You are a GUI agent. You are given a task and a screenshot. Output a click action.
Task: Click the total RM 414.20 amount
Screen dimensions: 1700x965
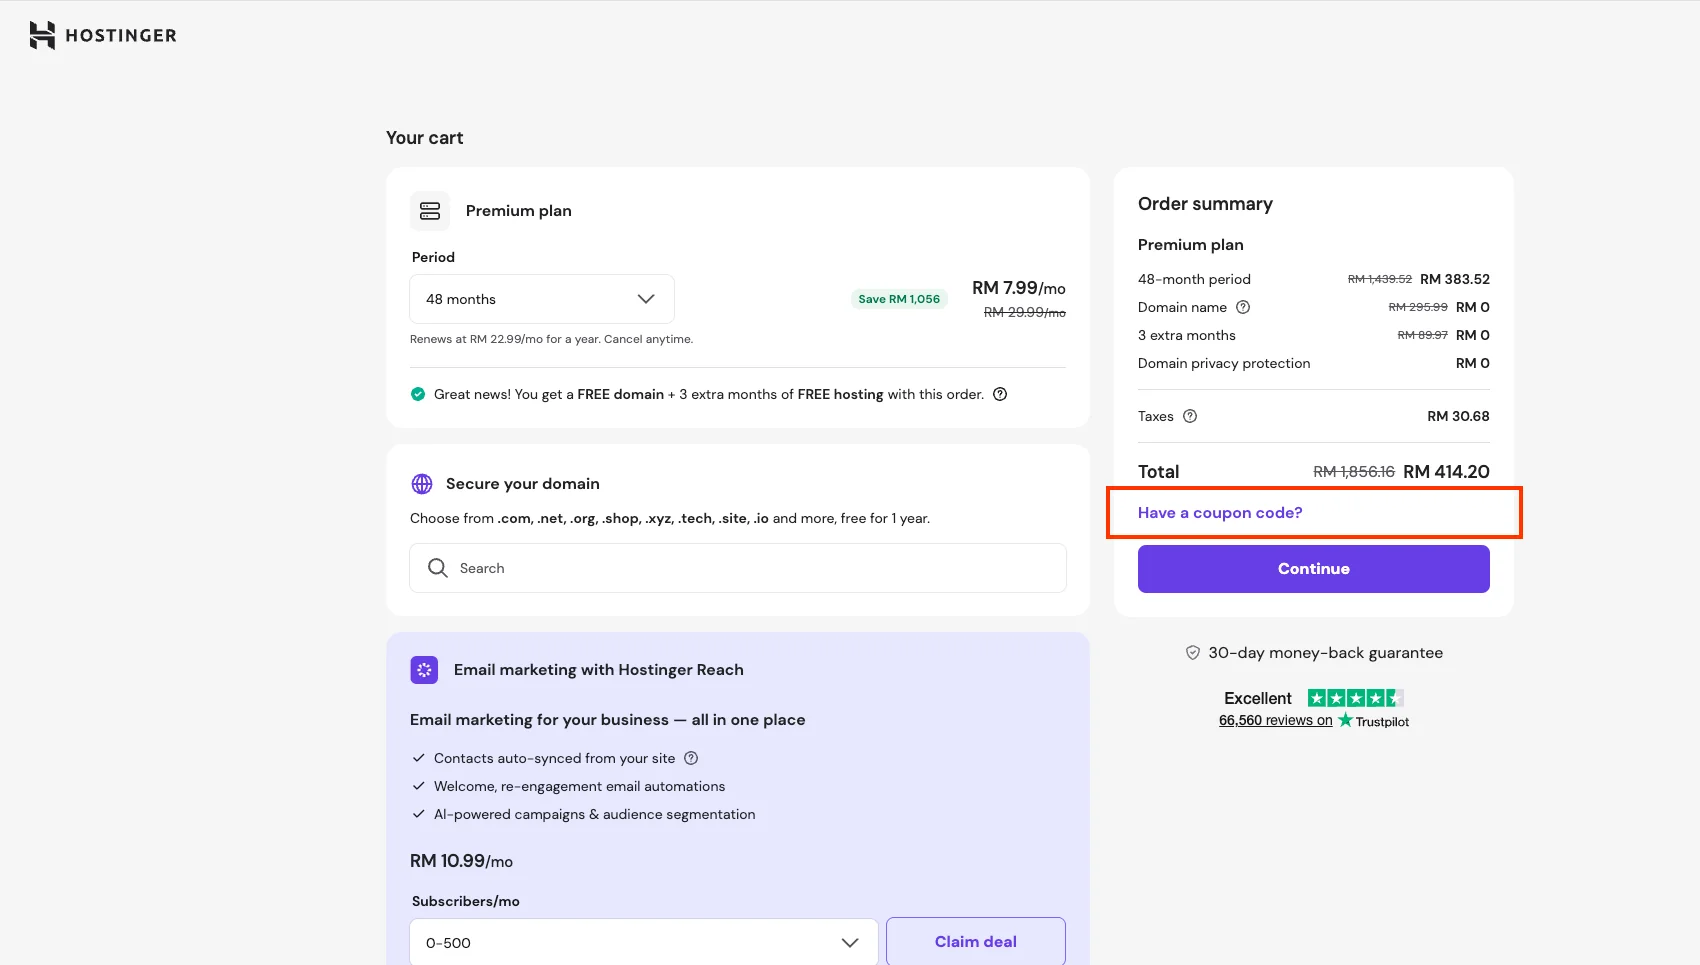[x=1446, y=472]
